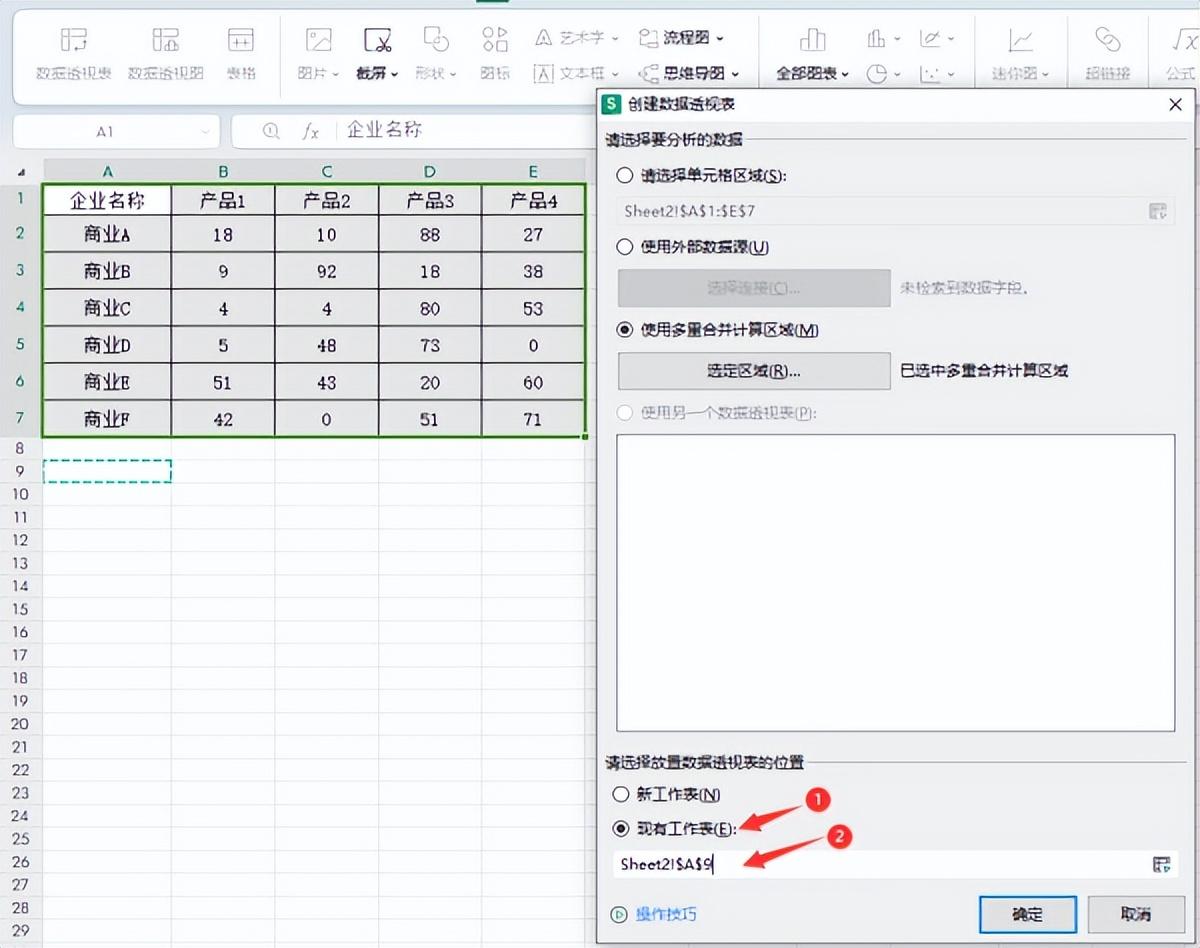
Task: Click range picker icon beside Sheet2!$A$9
Action: [x=1161, y=865]
